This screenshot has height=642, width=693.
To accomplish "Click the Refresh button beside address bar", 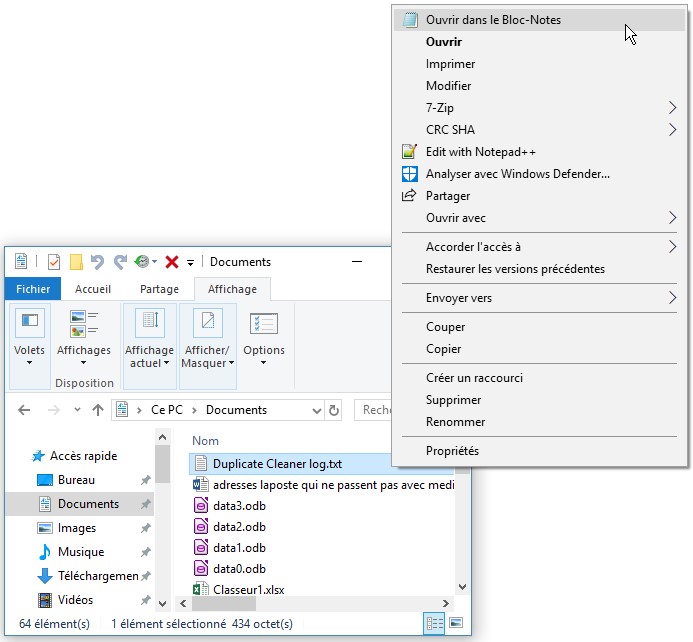I will point(333,410).
